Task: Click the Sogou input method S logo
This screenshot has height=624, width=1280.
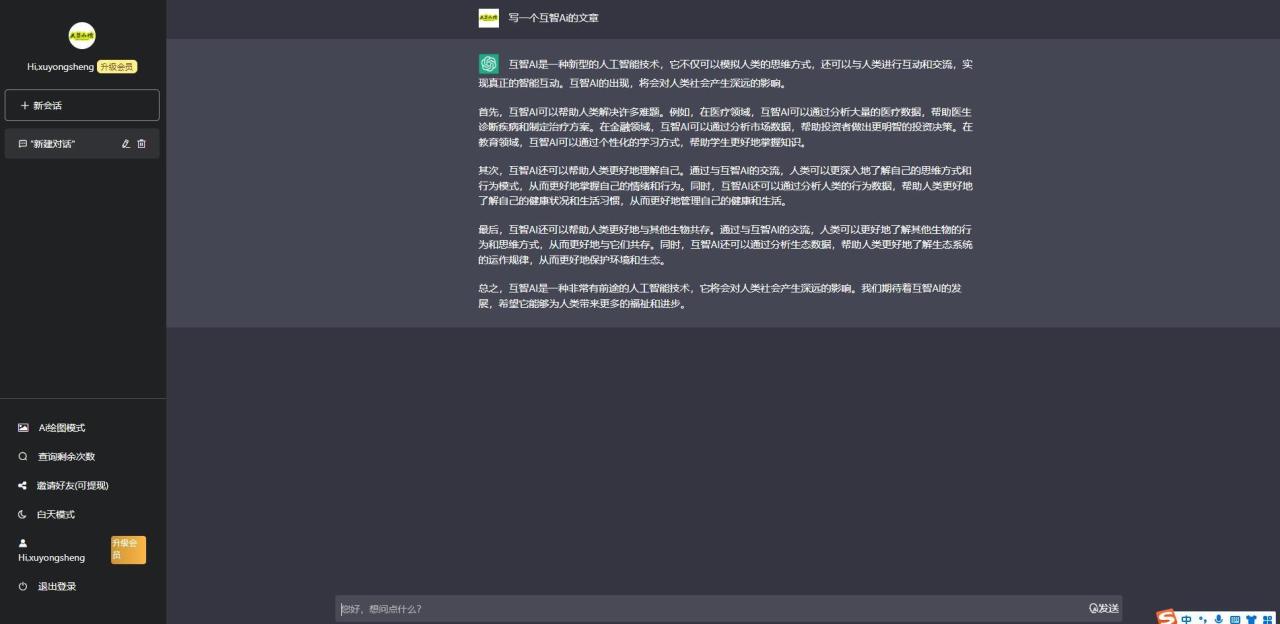Action: coord(1167,618)
